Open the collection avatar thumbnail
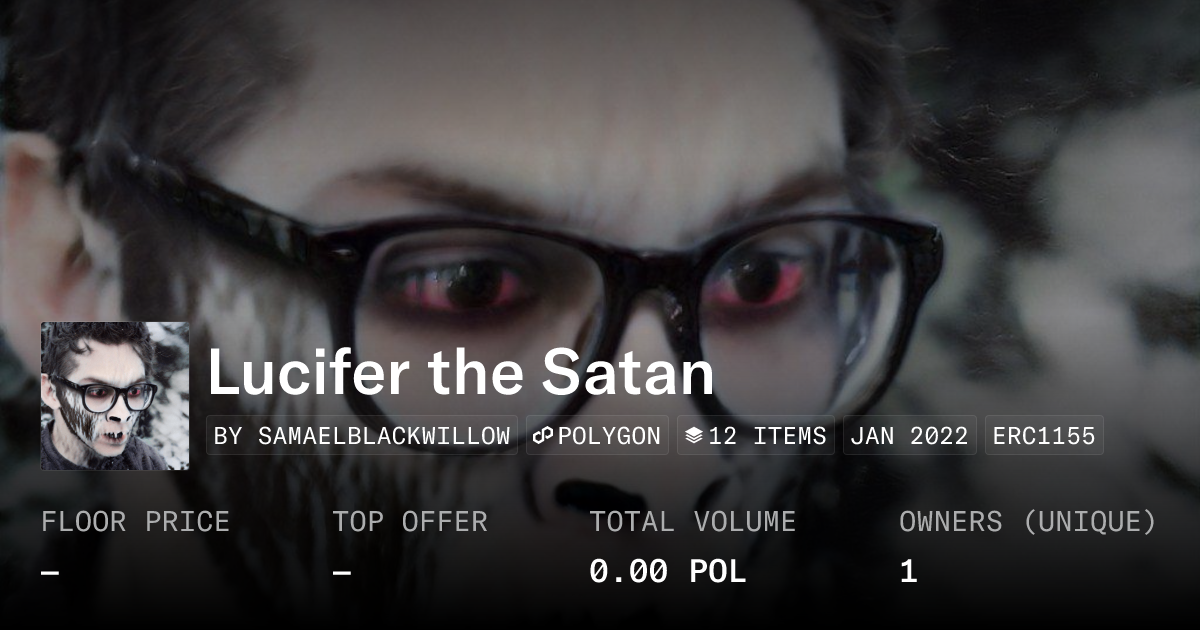The image size is (1200, 630). pos(115,396)
